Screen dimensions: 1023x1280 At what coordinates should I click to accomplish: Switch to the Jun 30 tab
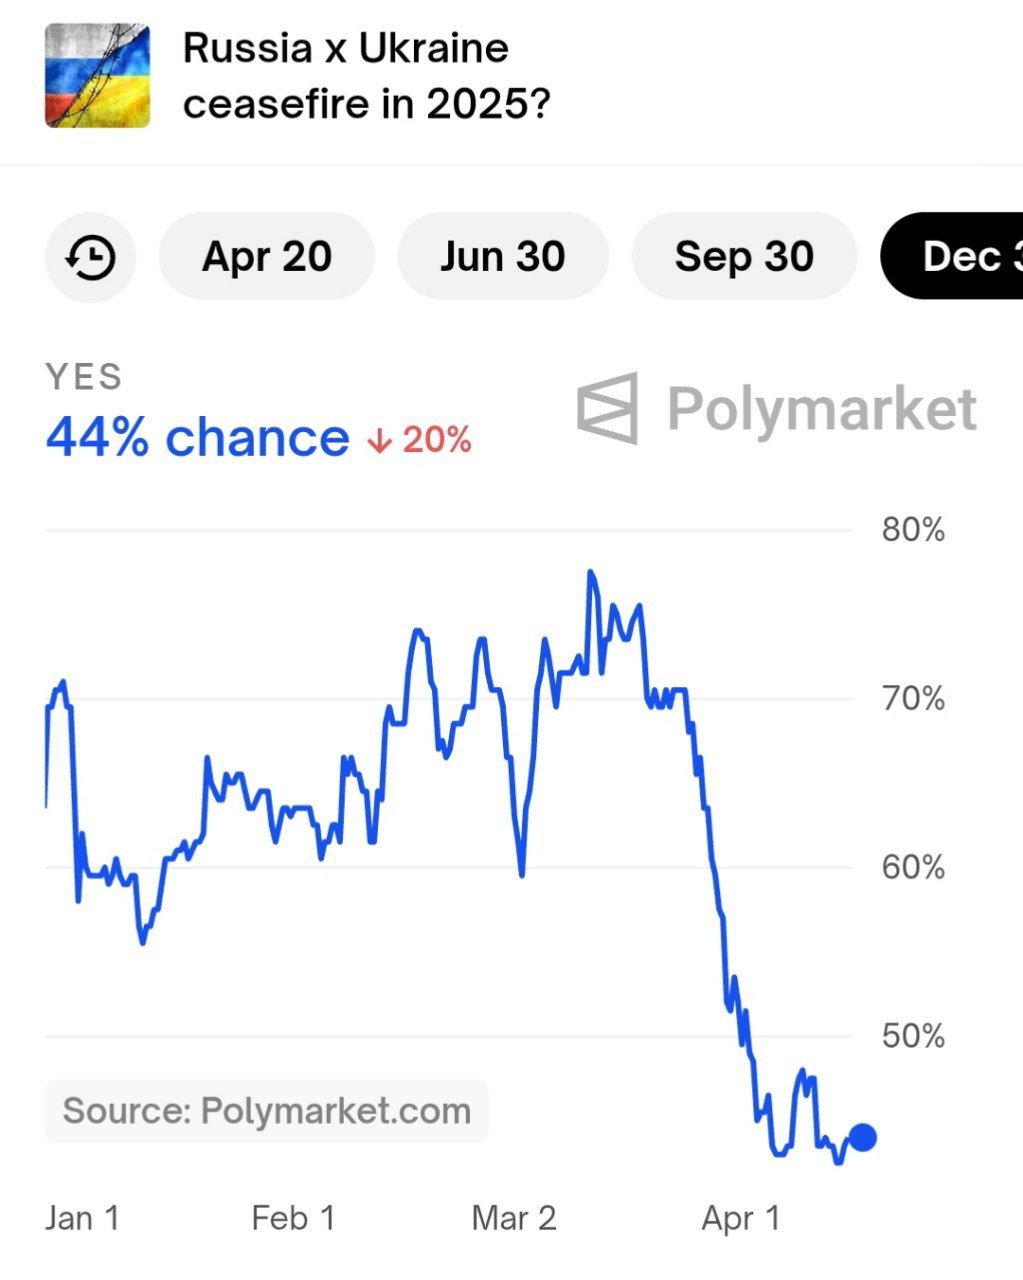[x=502, y=257]
